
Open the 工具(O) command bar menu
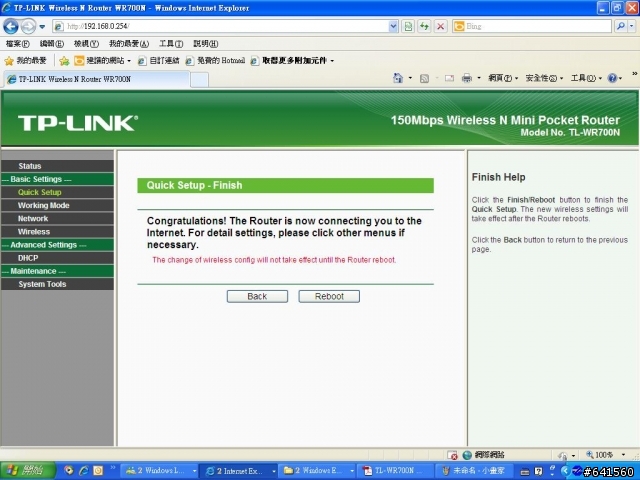586,78
